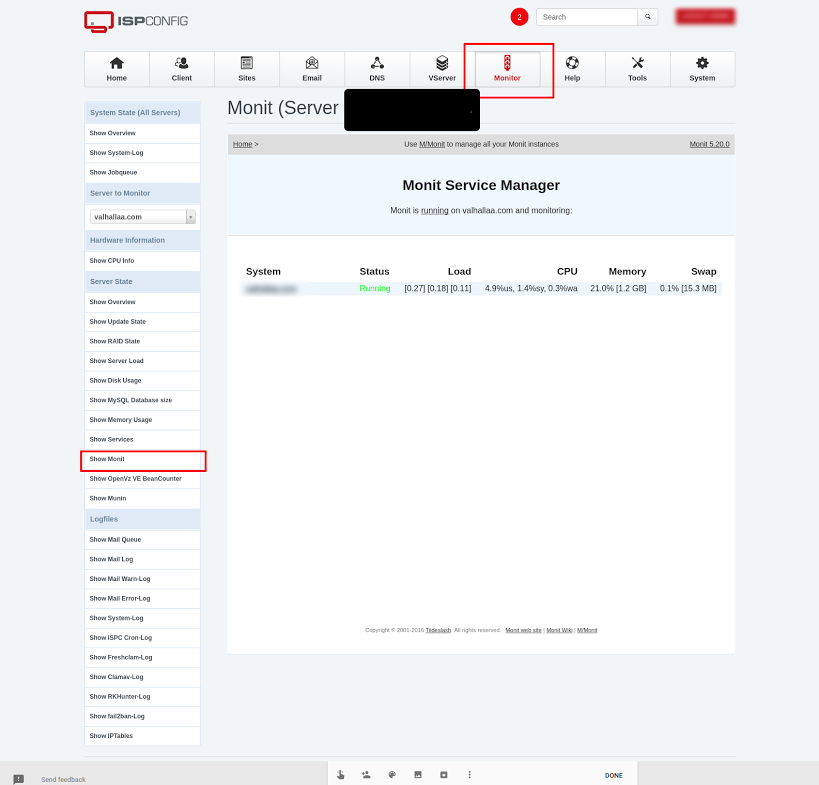Open the DNS module
This screenshot has width=819, height=785.
[x=377, y=69]
